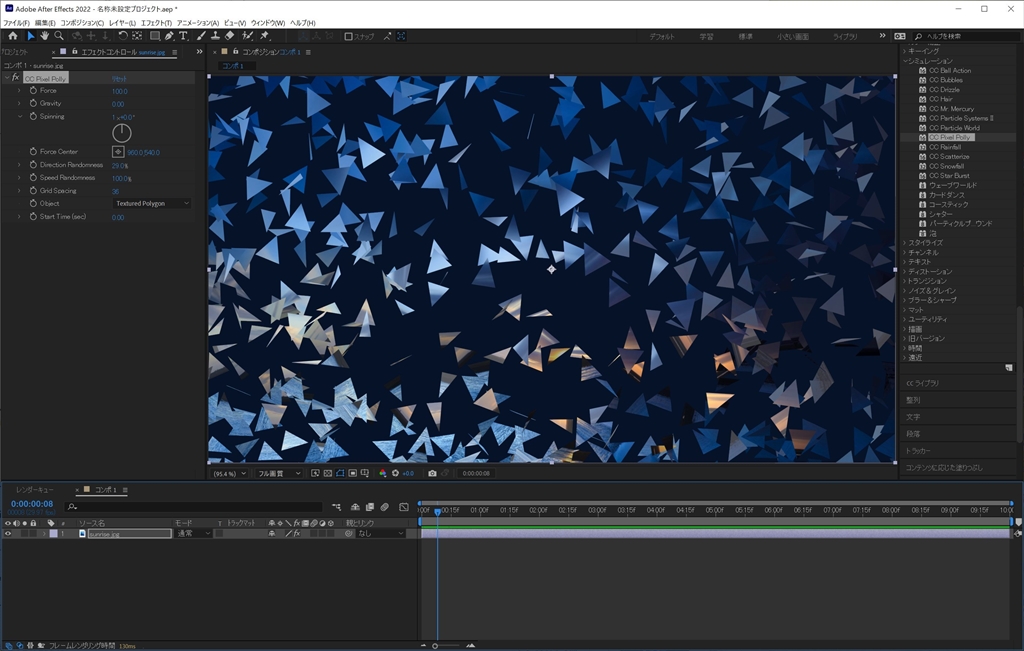
Task: Toggle the スナップ snapping checkbox
Action: pos(348,36)
